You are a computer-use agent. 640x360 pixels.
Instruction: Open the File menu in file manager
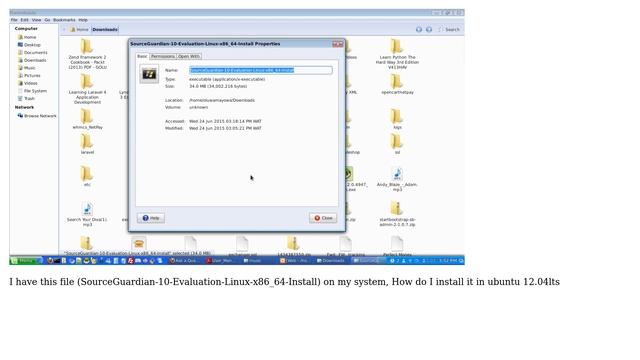(x=14, y=20)
